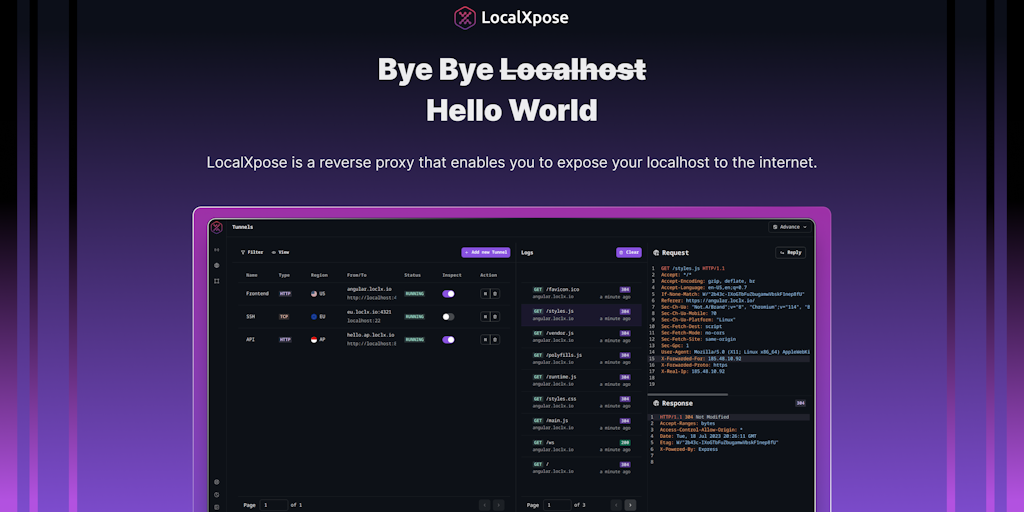Open the square frame icon in the sidebar
This screenshot has width=1024, height=512.
click(x=217, y=281)
